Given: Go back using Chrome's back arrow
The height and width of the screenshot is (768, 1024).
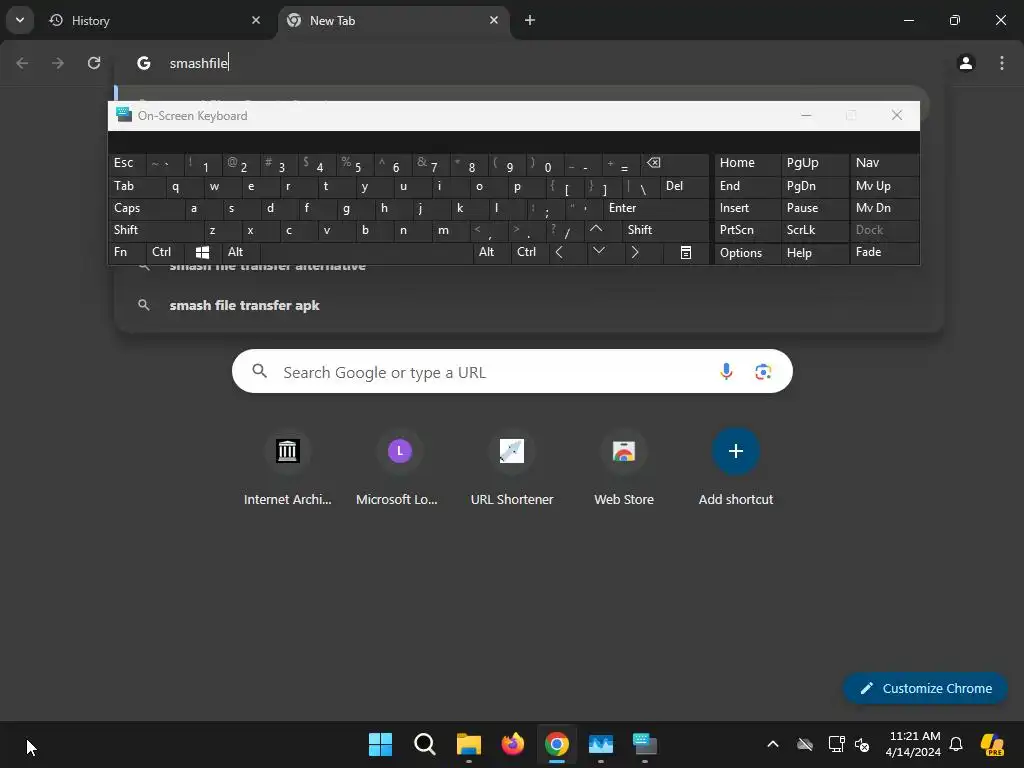Looking at the screenshot, I should click(x=22, y=63).
